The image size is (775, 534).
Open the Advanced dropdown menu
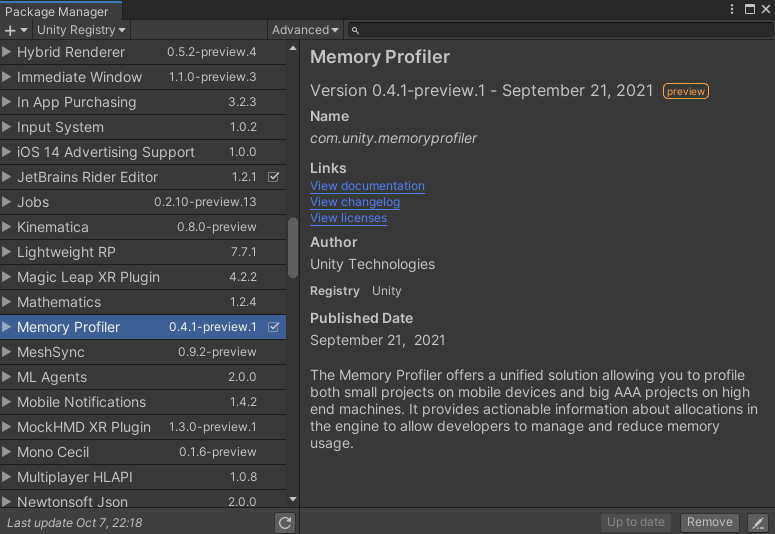305,30
